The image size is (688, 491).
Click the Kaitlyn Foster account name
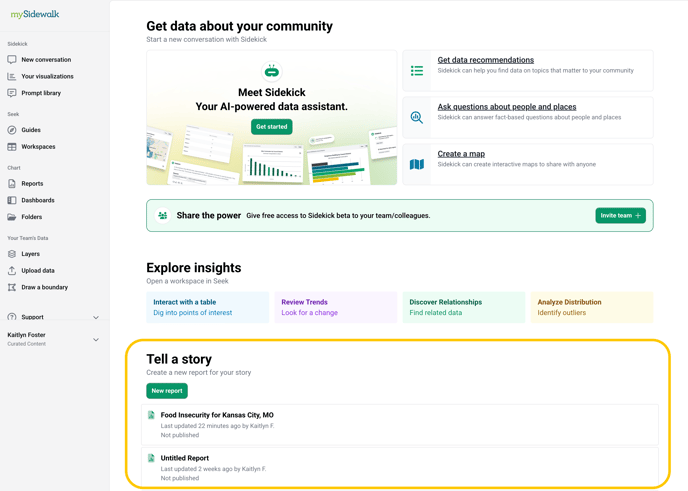tap(26, 335)
